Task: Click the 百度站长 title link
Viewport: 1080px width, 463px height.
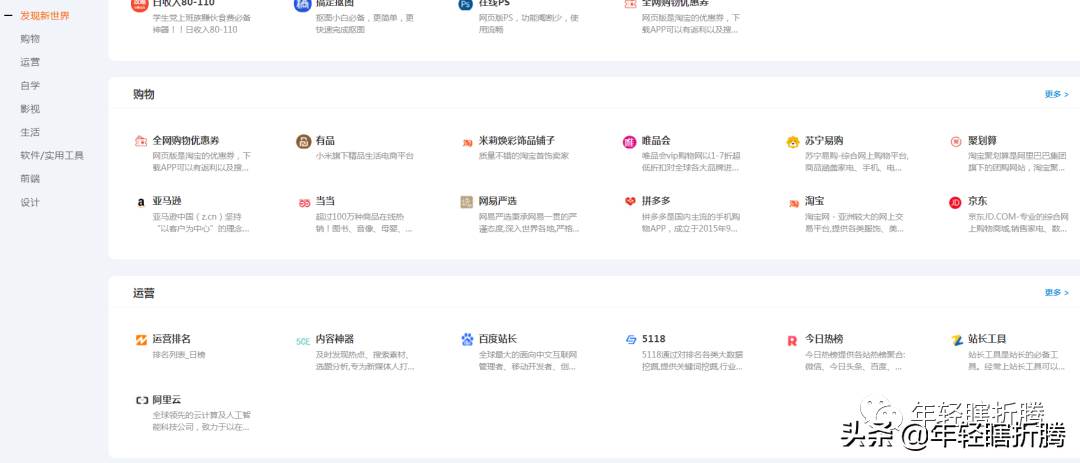Action: click(497, 339)
